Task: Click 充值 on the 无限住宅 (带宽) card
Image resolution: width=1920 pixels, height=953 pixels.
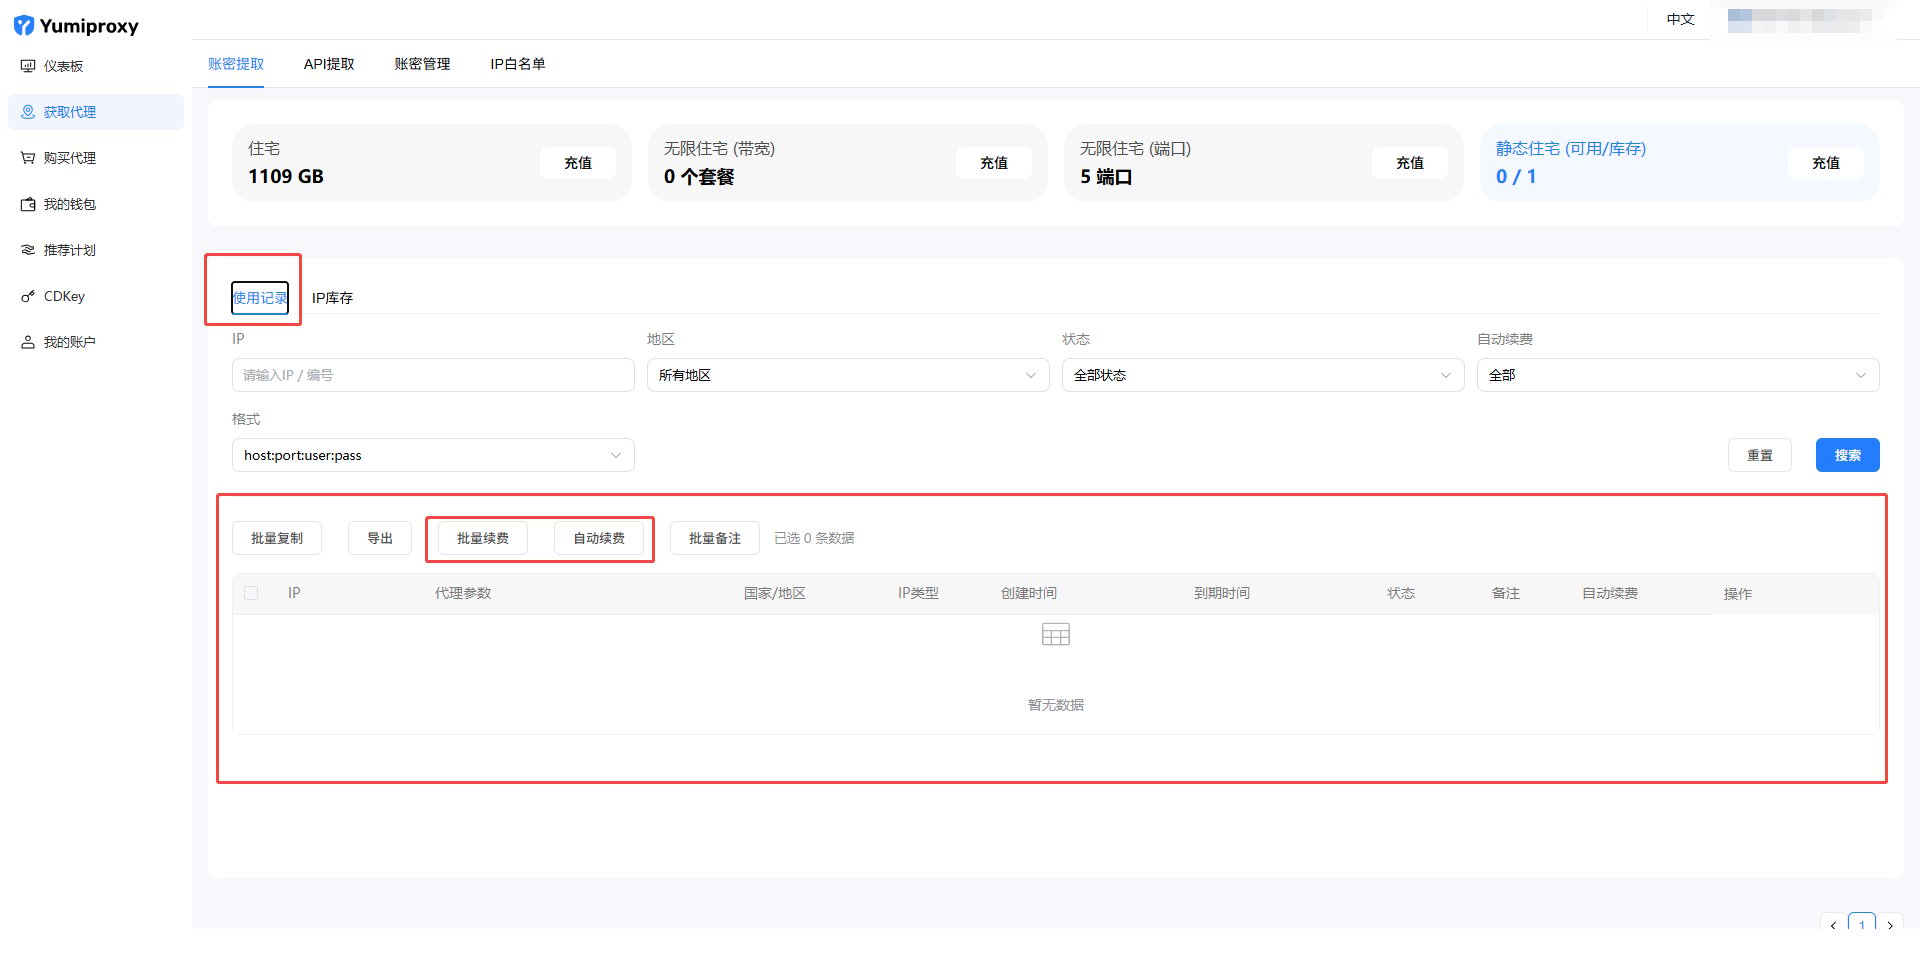Action: (994, 163)
